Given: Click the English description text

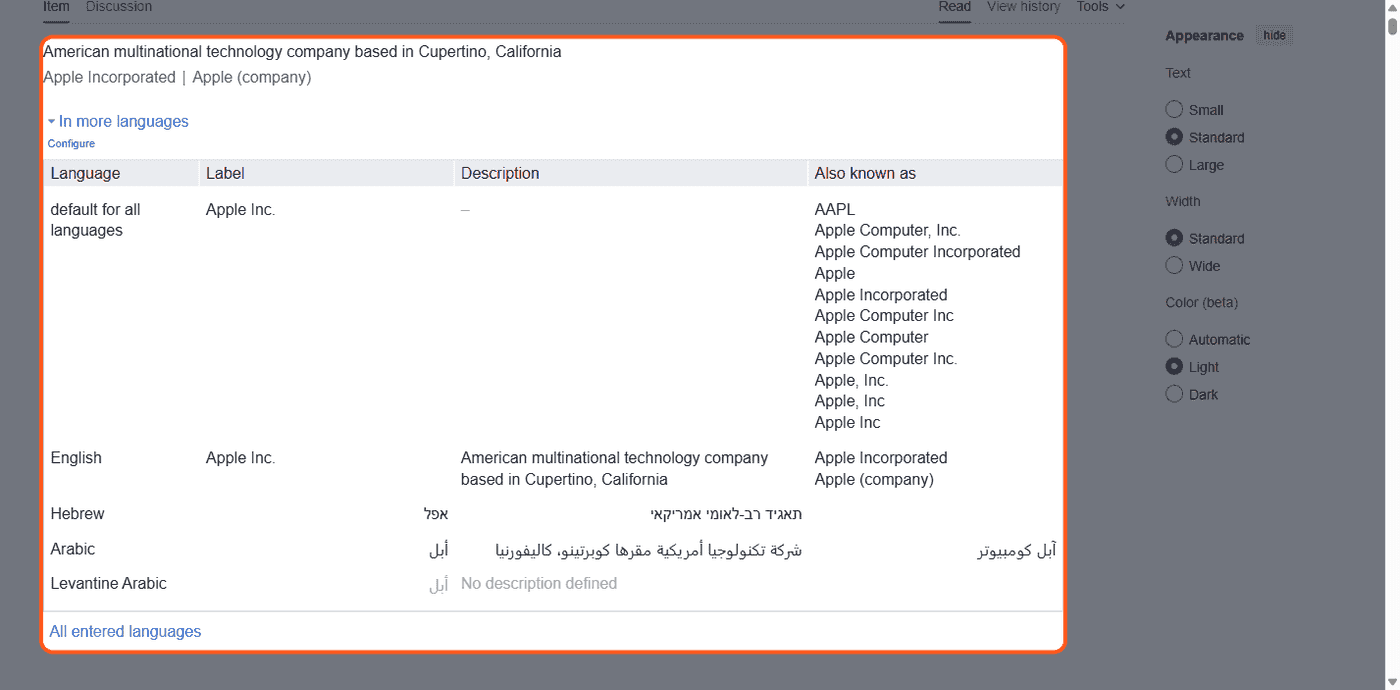Looking at the screenshot, I should pyautogui.click(x=614, y=468).
